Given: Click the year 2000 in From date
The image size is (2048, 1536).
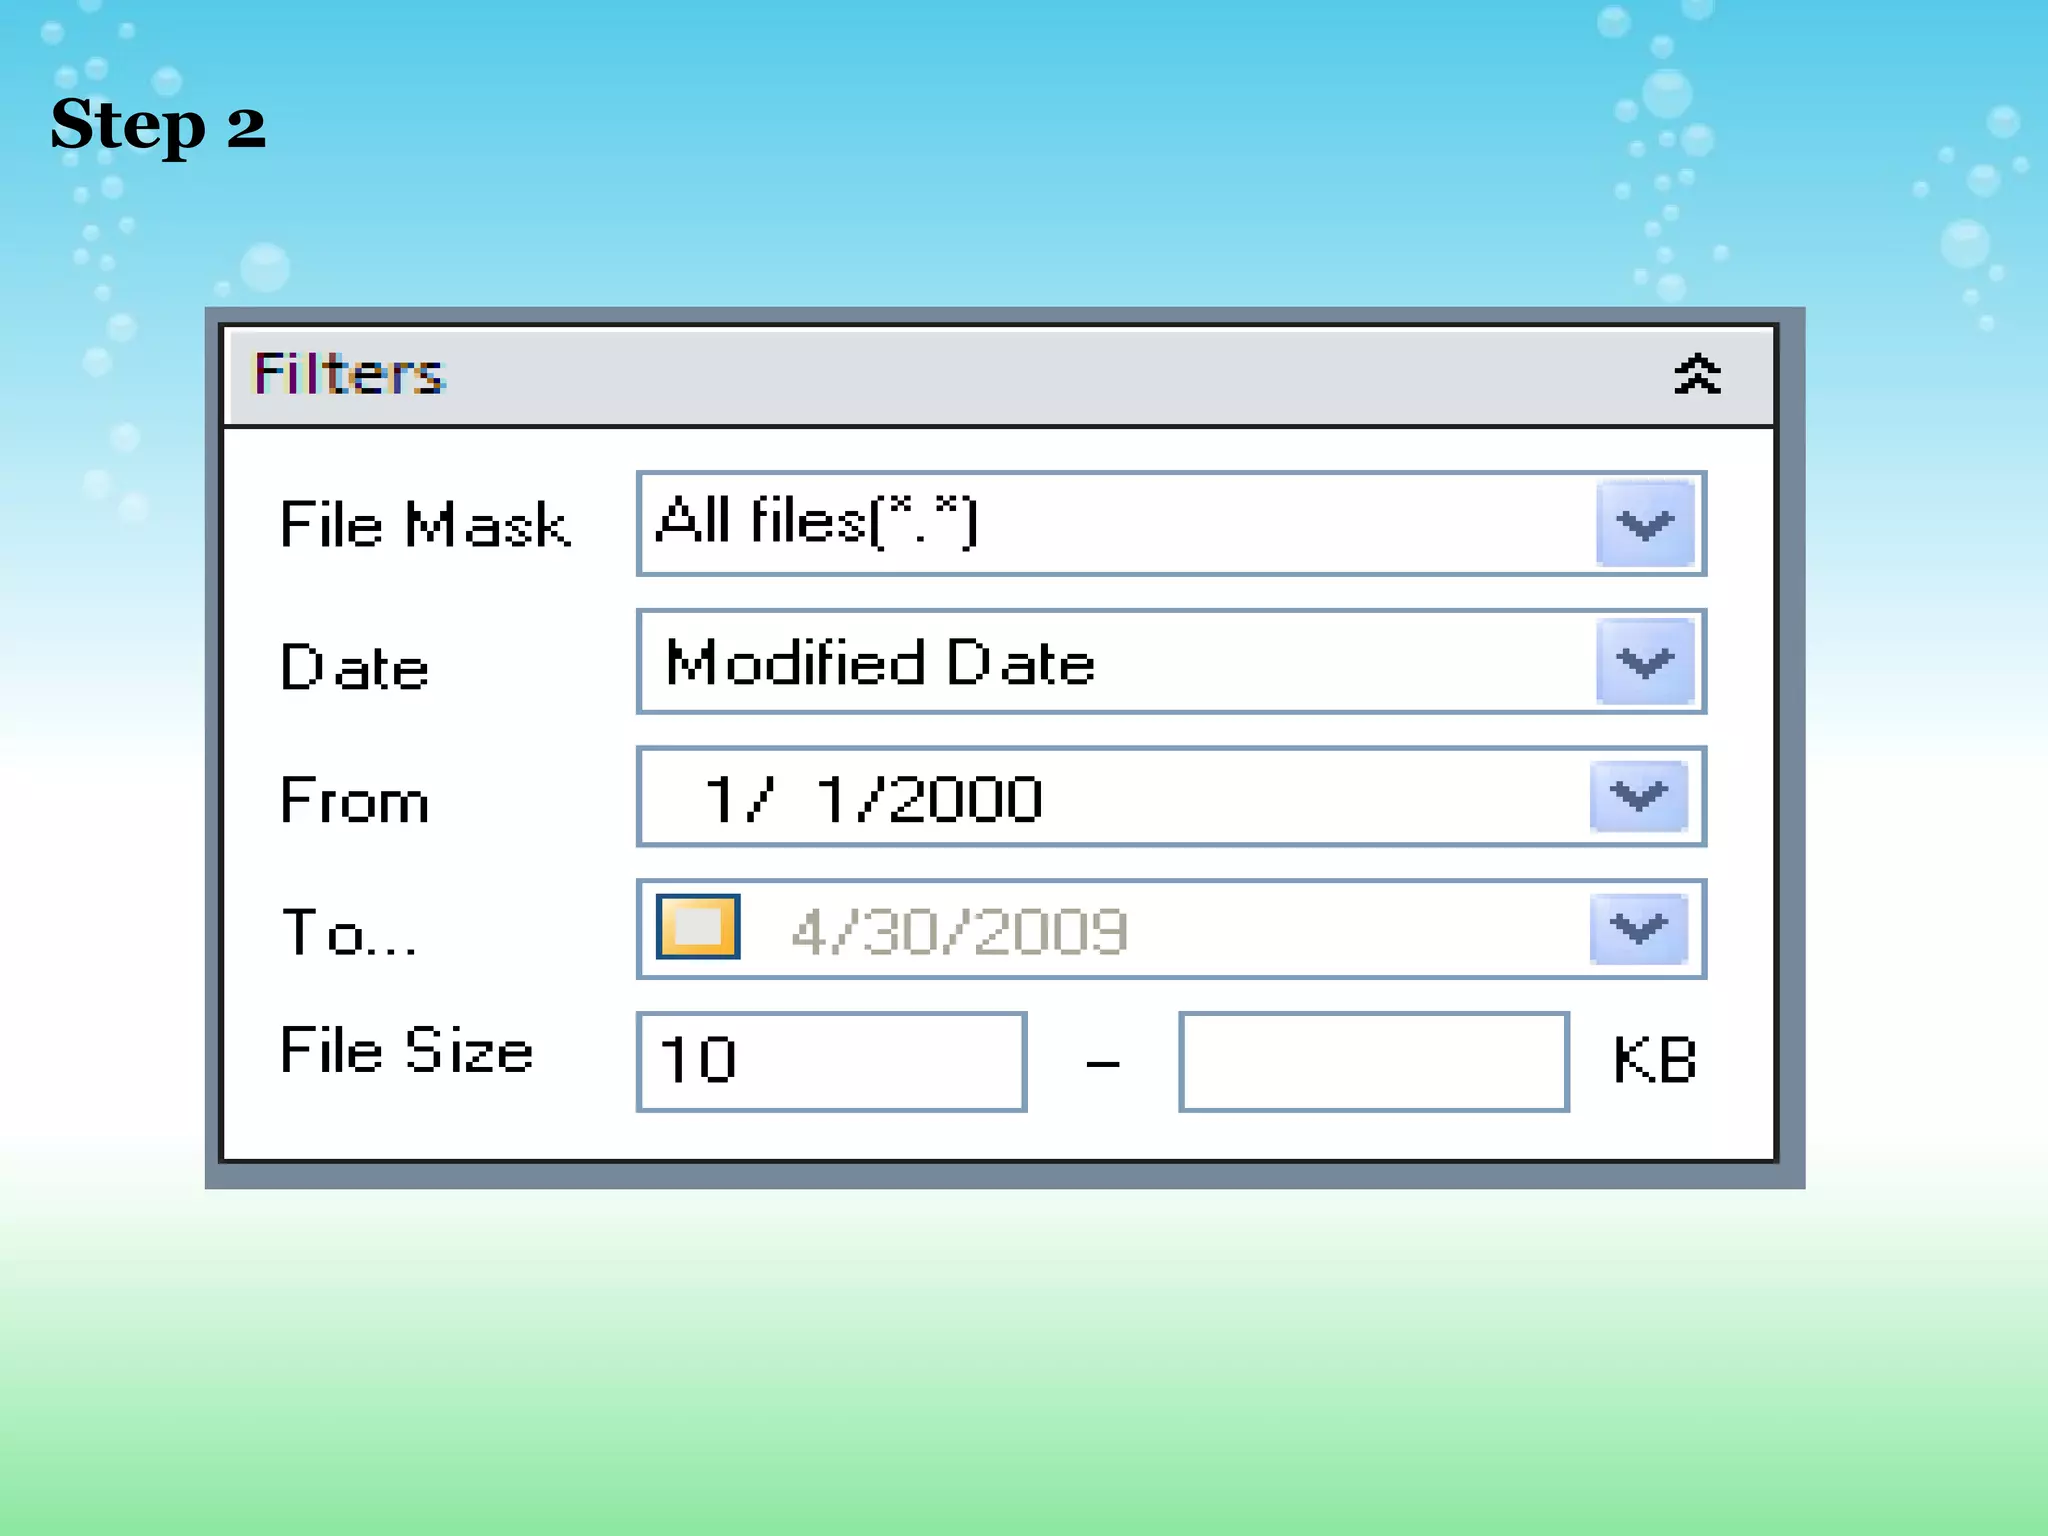Looking at the screenshot, I should (x=964, y=799).
